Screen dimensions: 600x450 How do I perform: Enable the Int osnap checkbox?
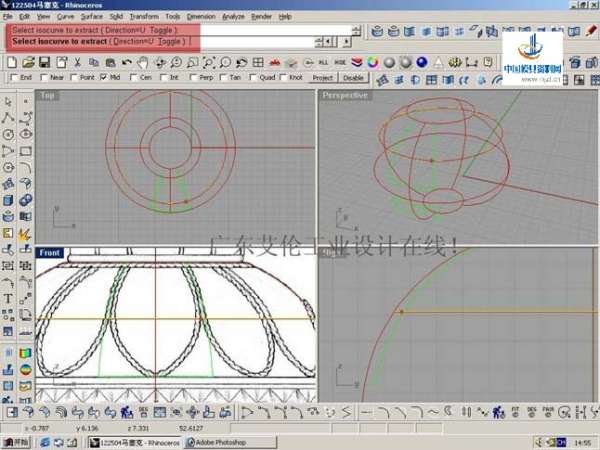[163, 77]
